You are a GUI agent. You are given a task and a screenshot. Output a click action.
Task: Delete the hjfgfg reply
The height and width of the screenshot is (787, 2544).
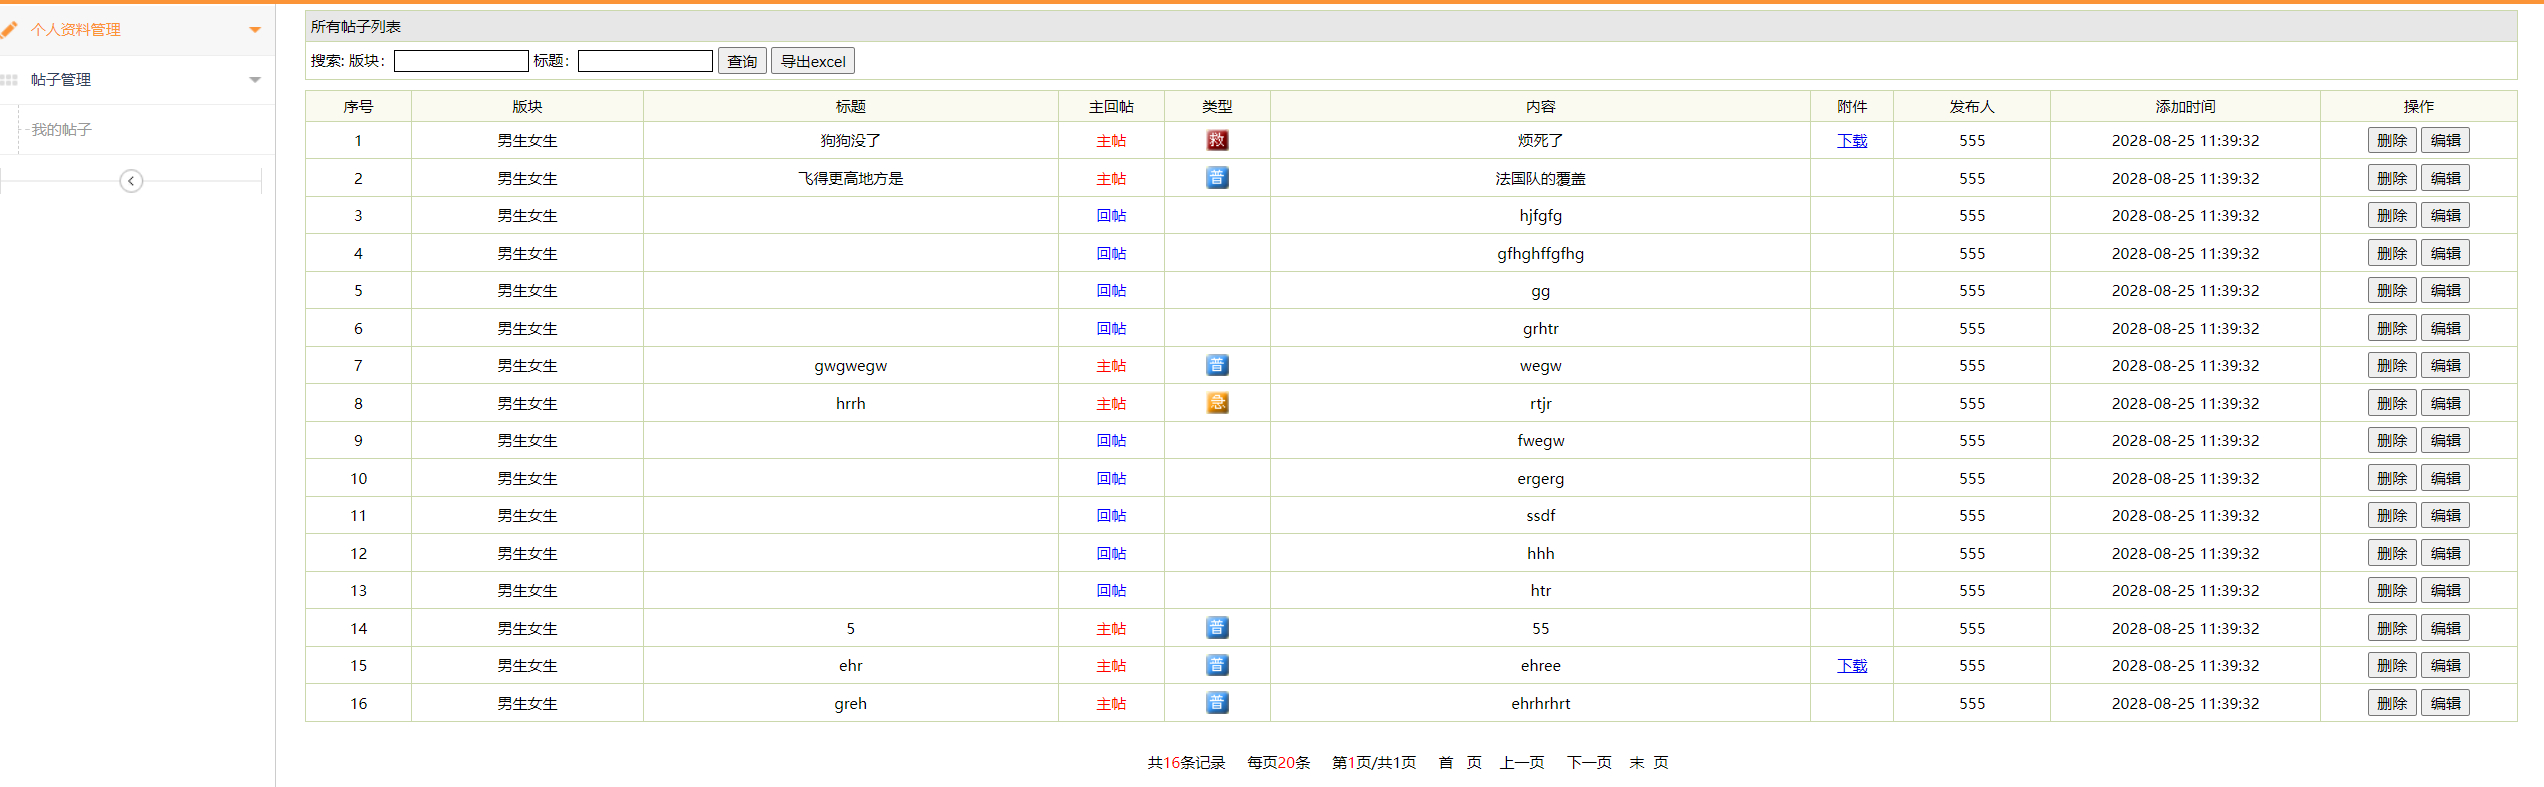pos(2392,215)
